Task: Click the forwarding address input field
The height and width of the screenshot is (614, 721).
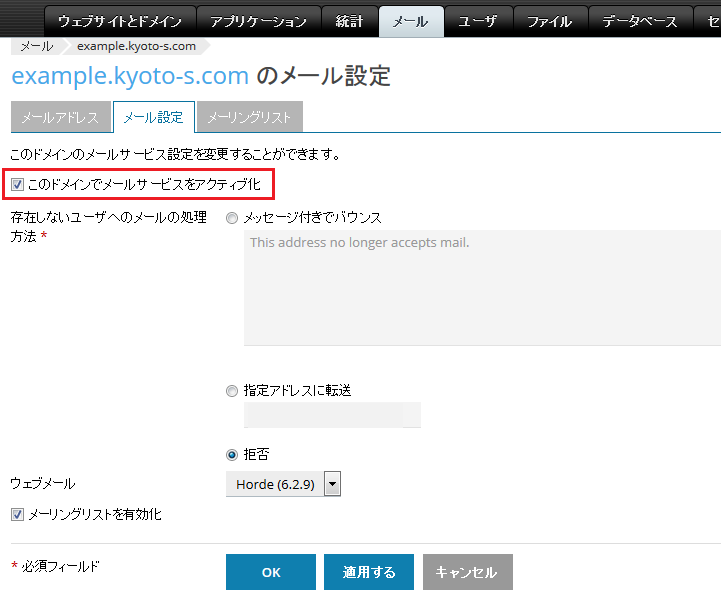Action: point(332,415)
